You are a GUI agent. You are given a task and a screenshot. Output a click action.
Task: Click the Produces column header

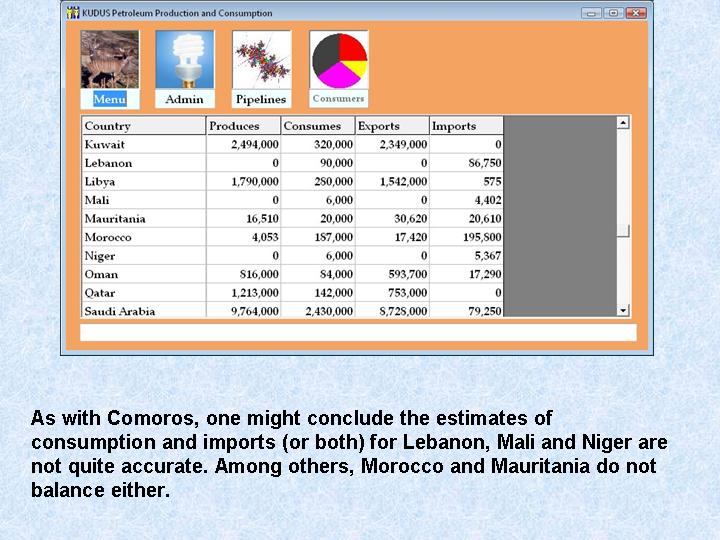[x=243, y=126]
